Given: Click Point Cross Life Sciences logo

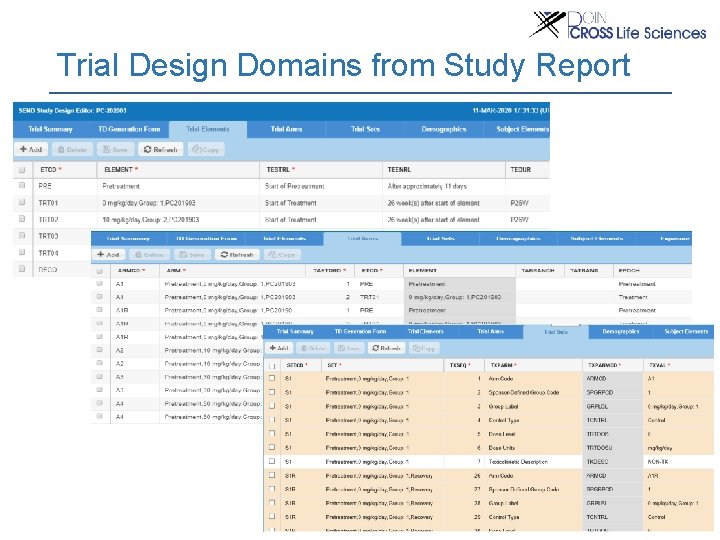Looking at the screenshot, I should (x=618, y=25).
